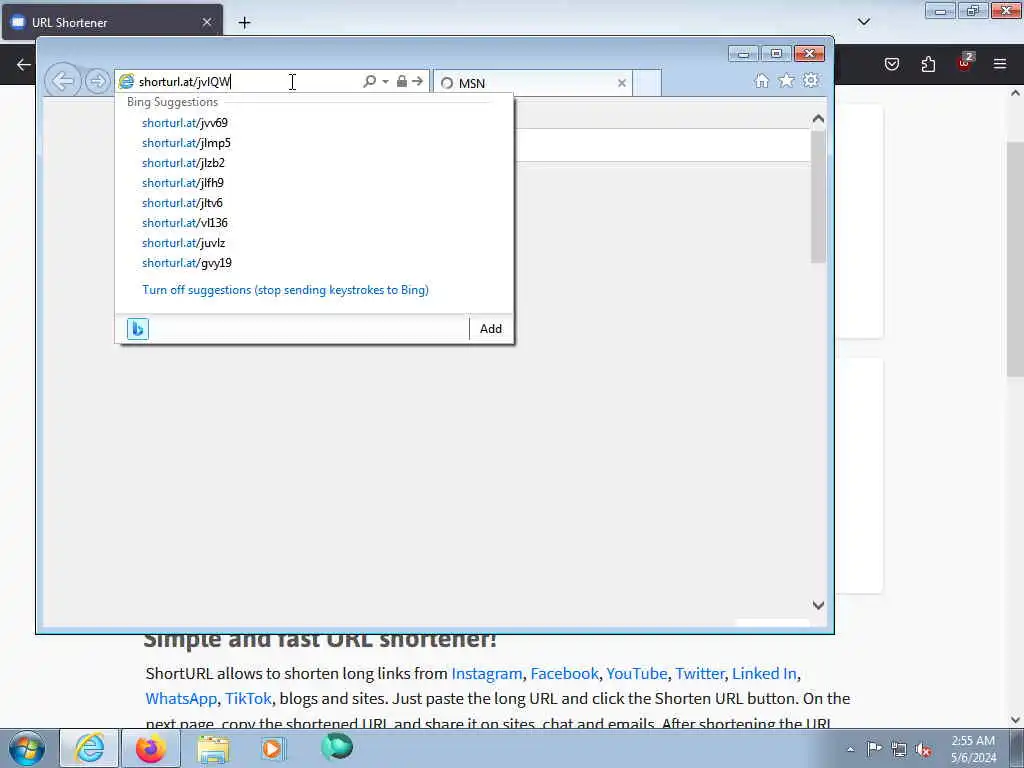This screenshot has height=768, width=1024.
Task: Click the Go arrow in the address bar
Action: click(x=417, y=81)
